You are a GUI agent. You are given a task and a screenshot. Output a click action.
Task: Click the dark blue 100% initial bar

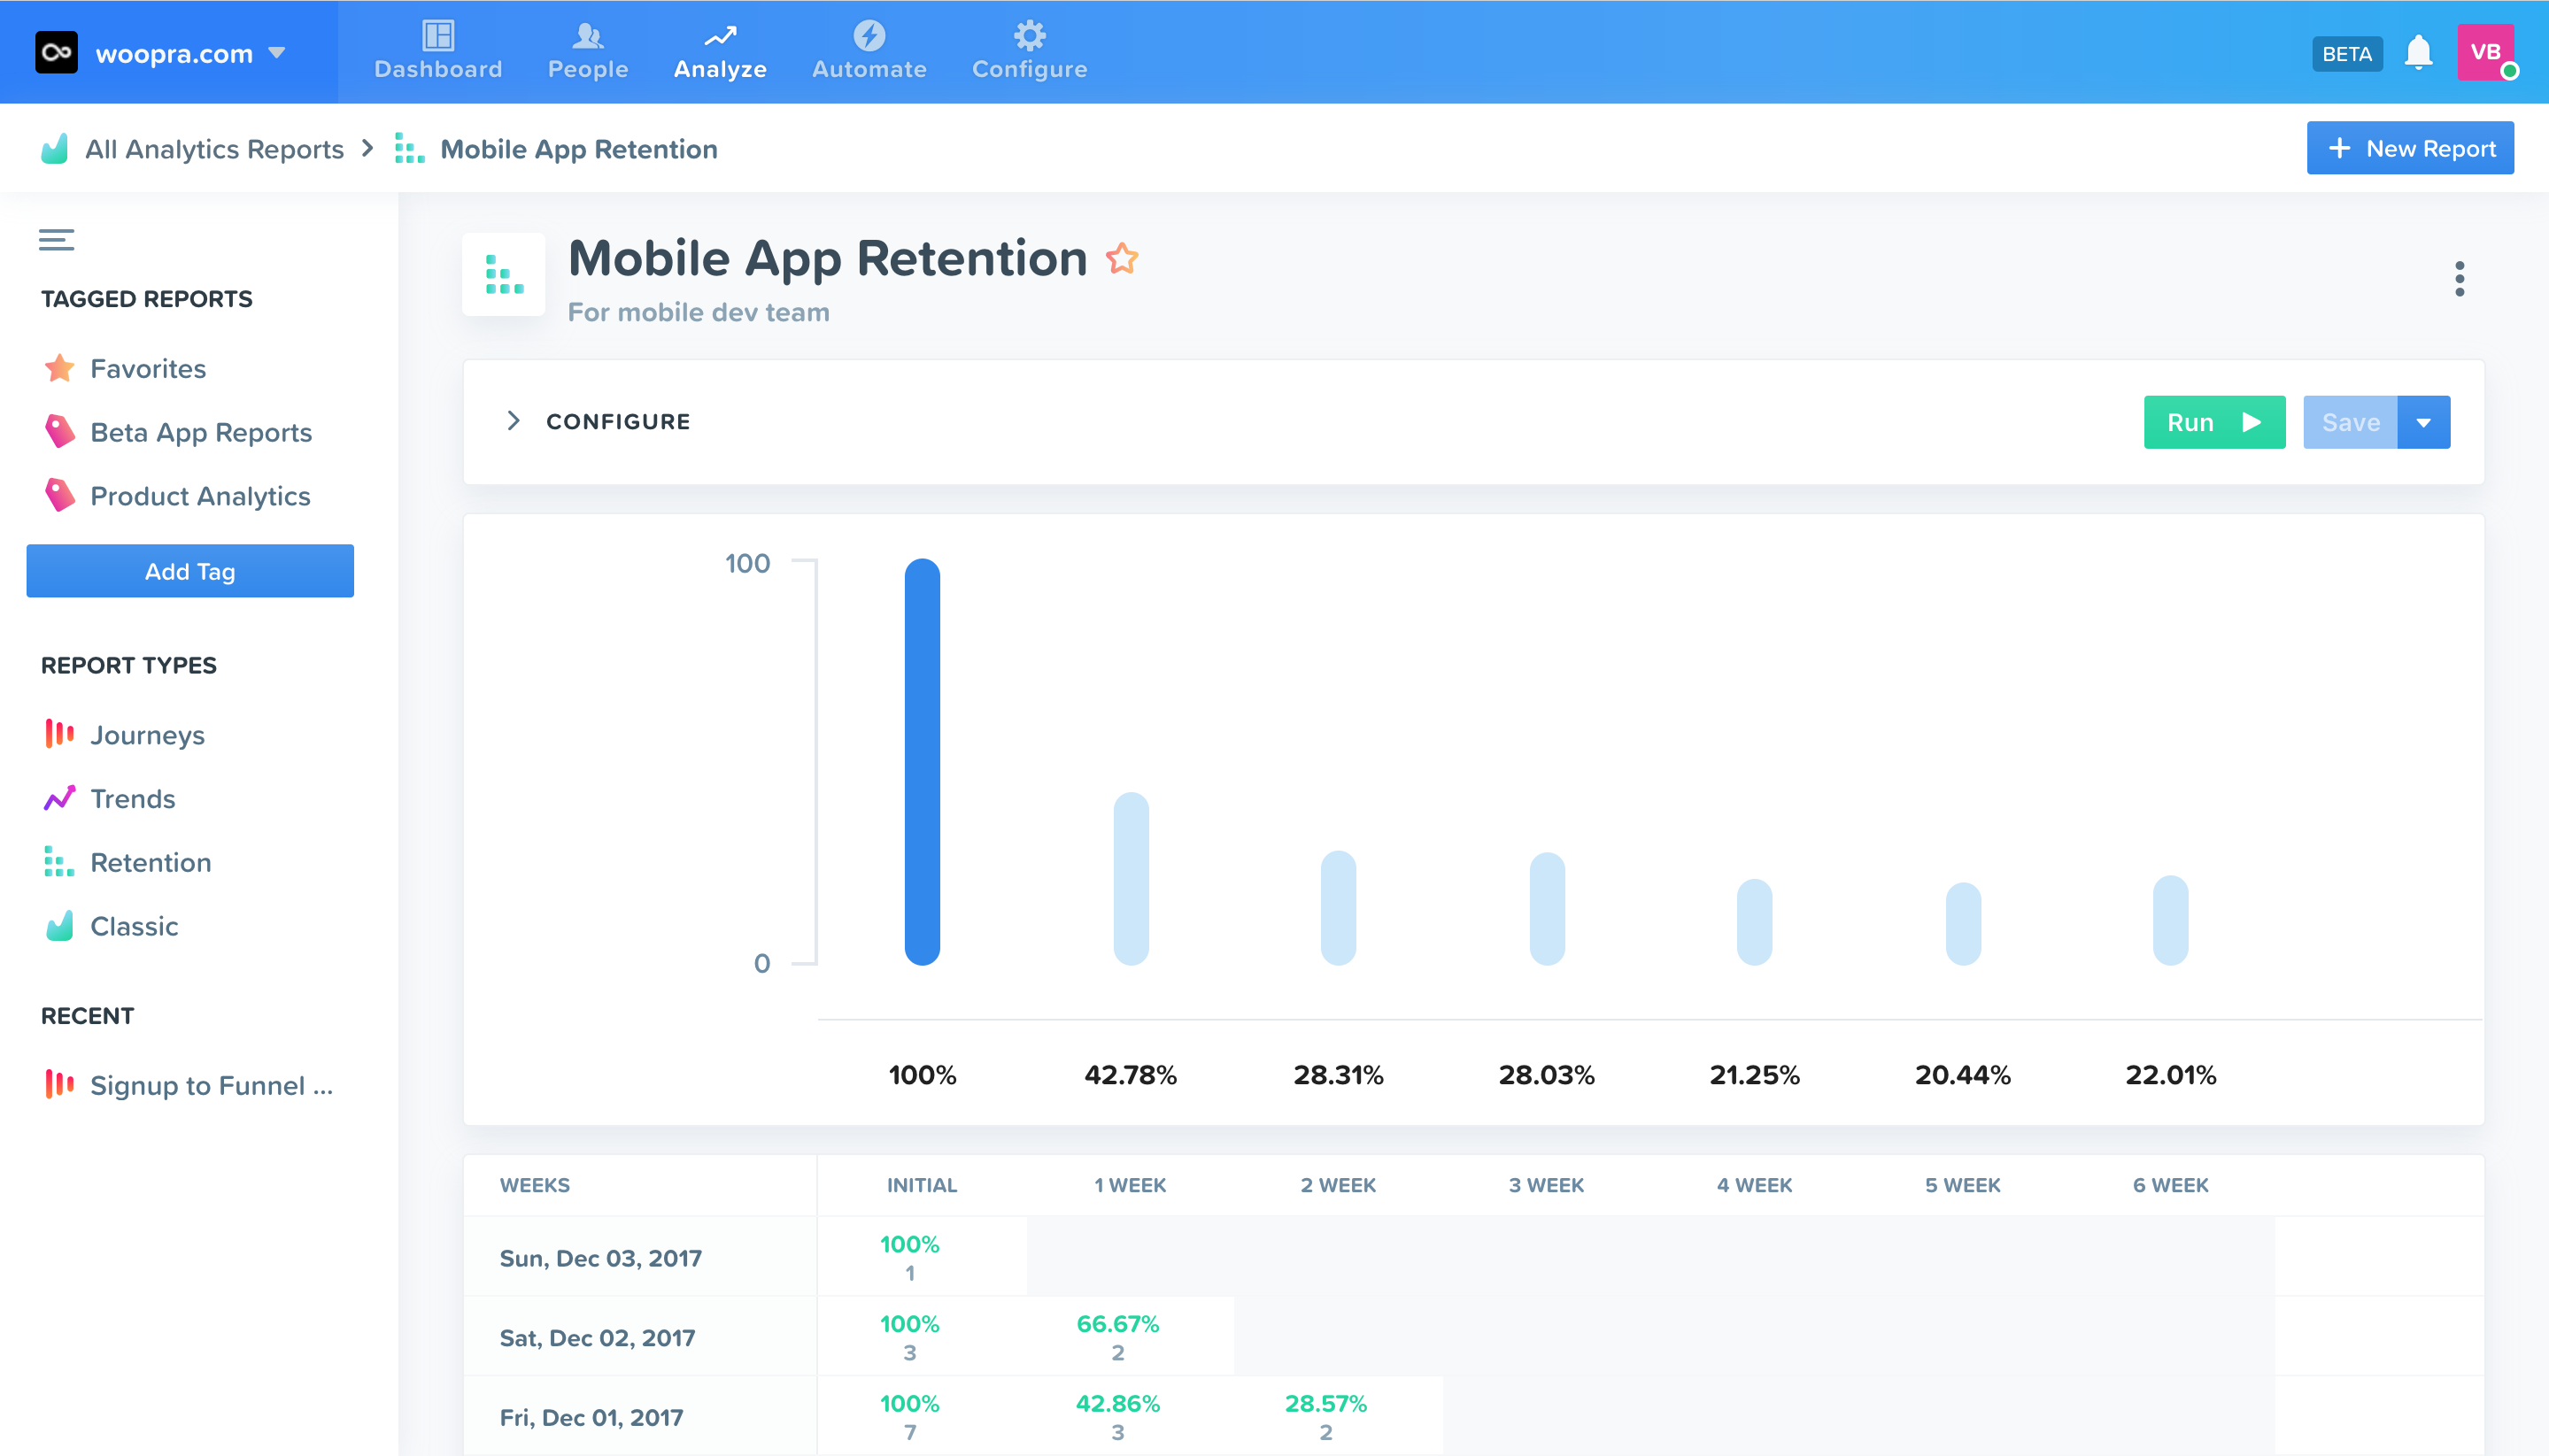(922, 760)
